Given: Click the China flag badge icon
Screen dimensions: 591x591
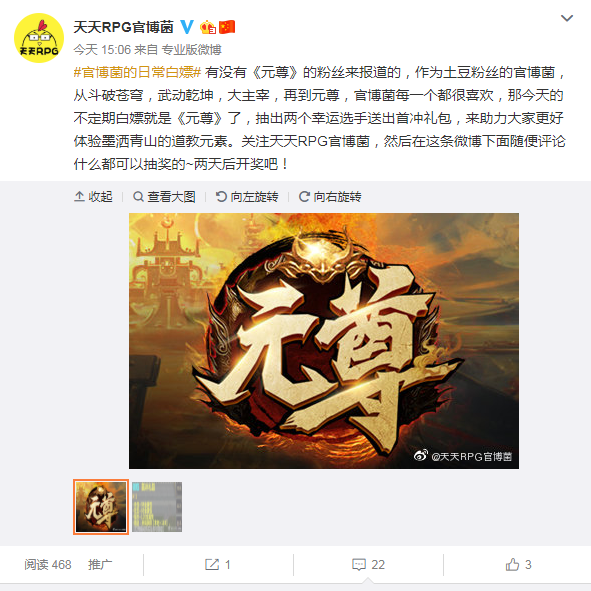Looking at the screenshot, I should coord(227,27).
